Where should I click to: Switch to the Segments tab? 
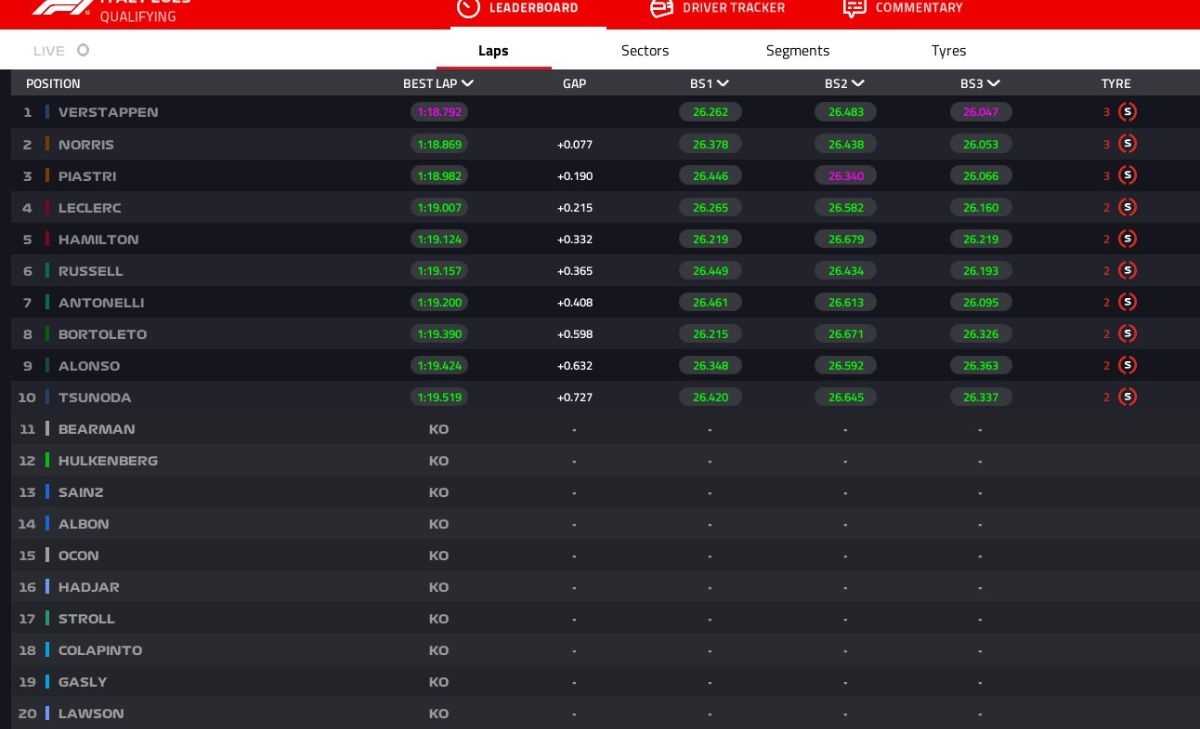point(797,51)
